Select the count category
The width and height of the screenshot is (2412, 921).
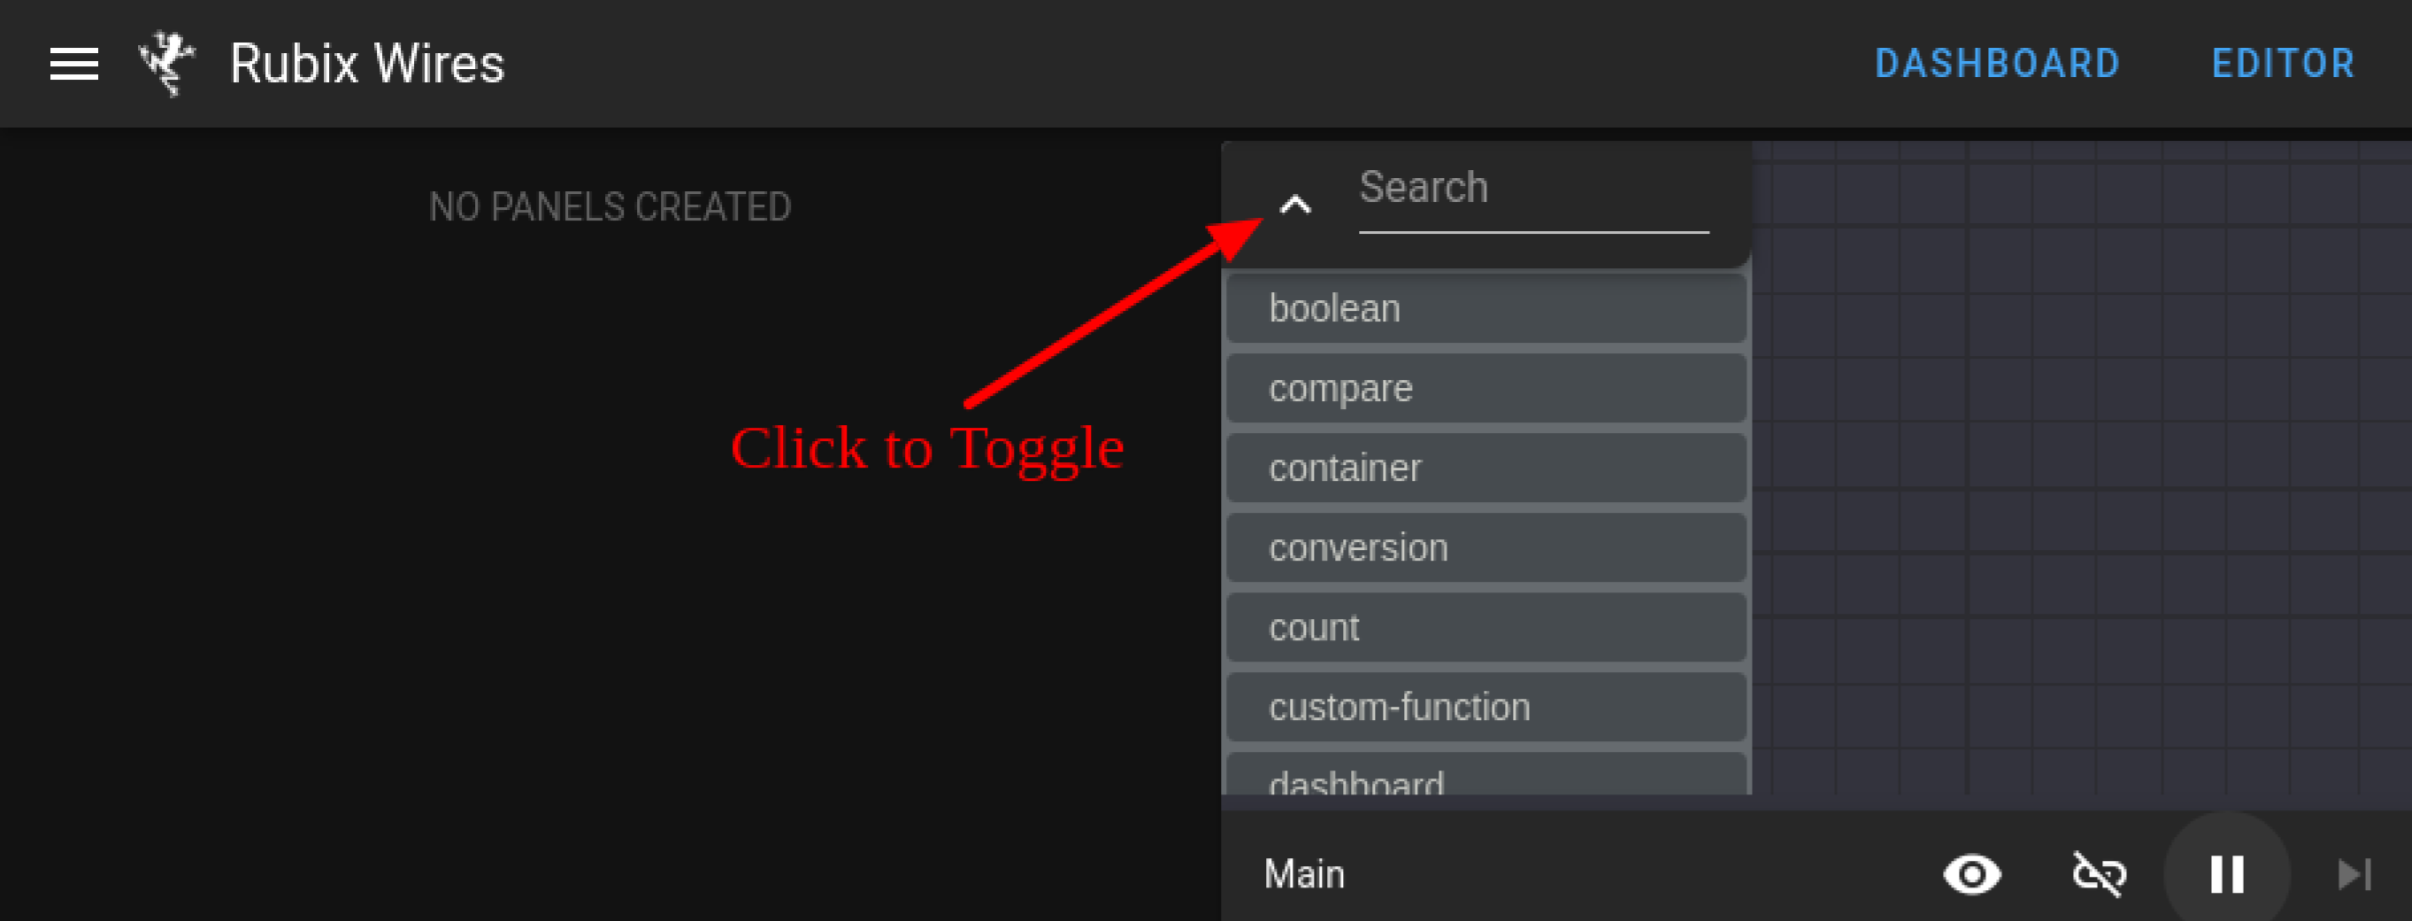(1486, 627)
